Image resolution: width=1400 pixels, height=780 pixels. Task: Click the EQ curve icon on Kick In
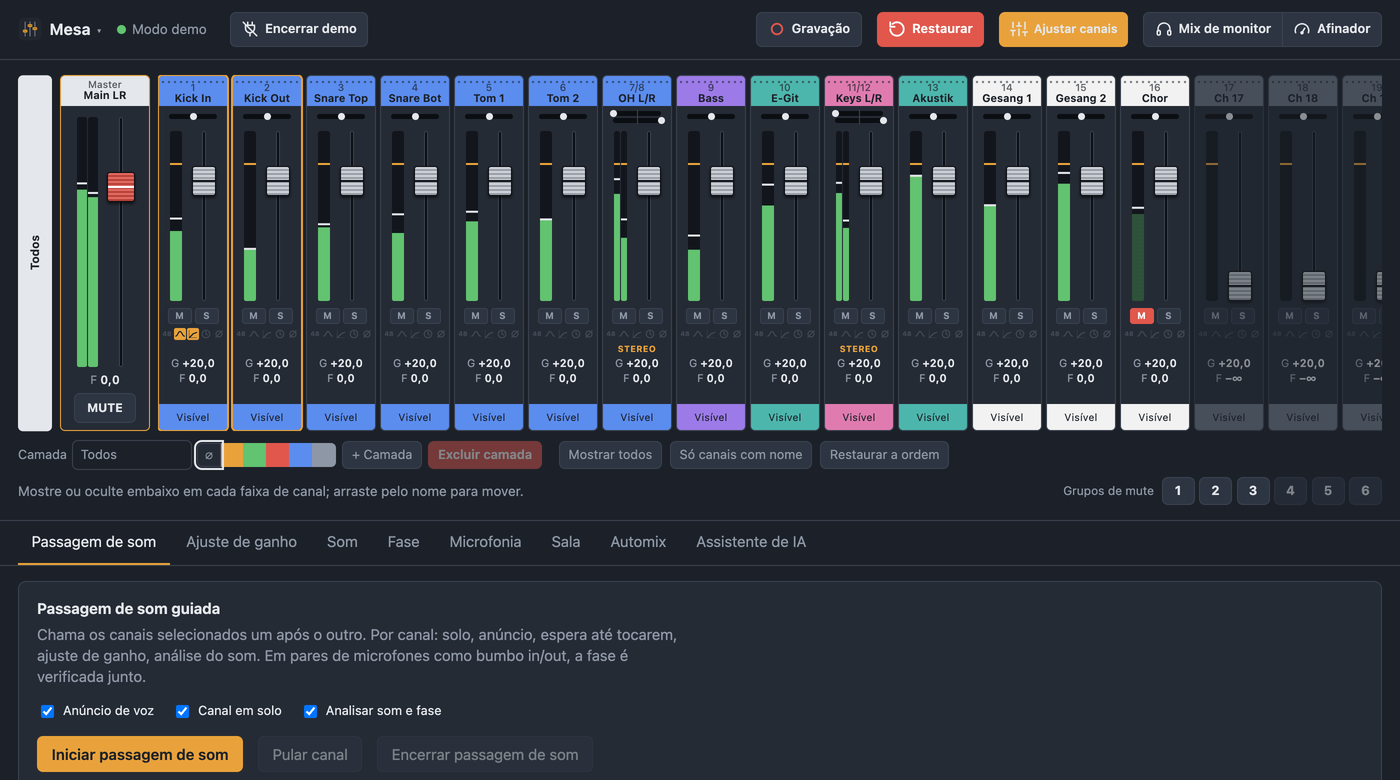pyautogui.click(x=180, y=334)
